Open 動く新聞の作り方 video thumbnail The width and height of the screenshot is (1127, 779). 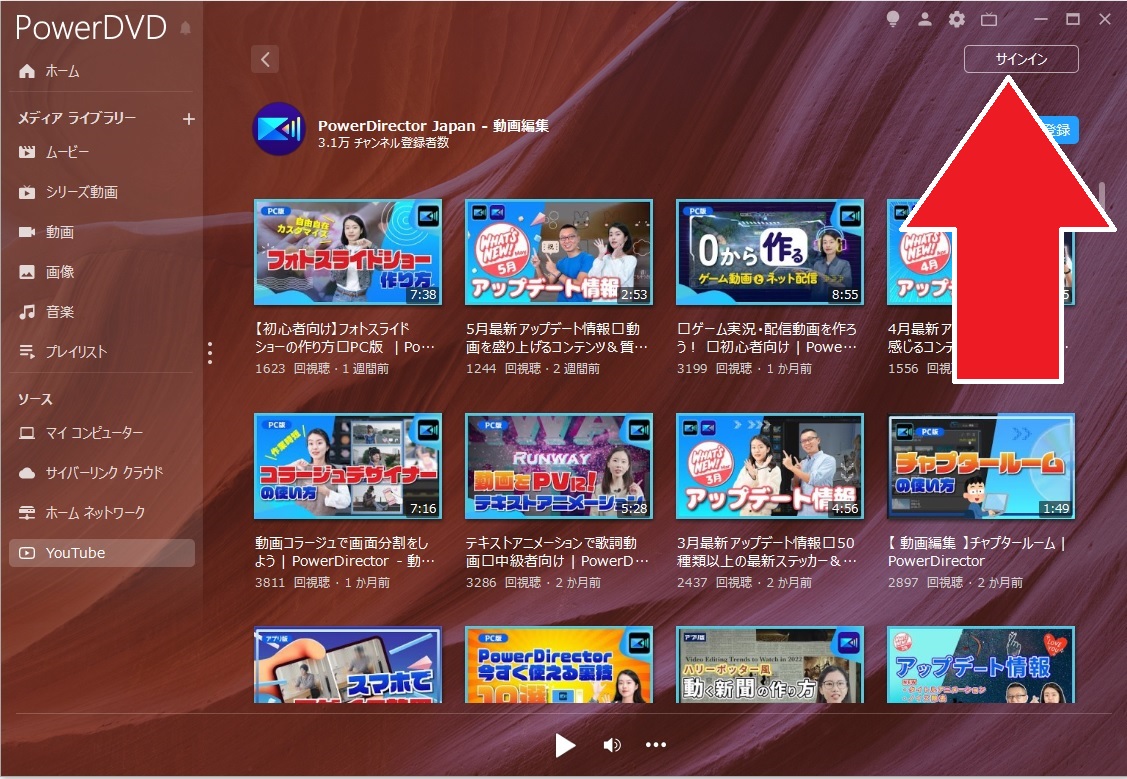[x=770, y=665]
